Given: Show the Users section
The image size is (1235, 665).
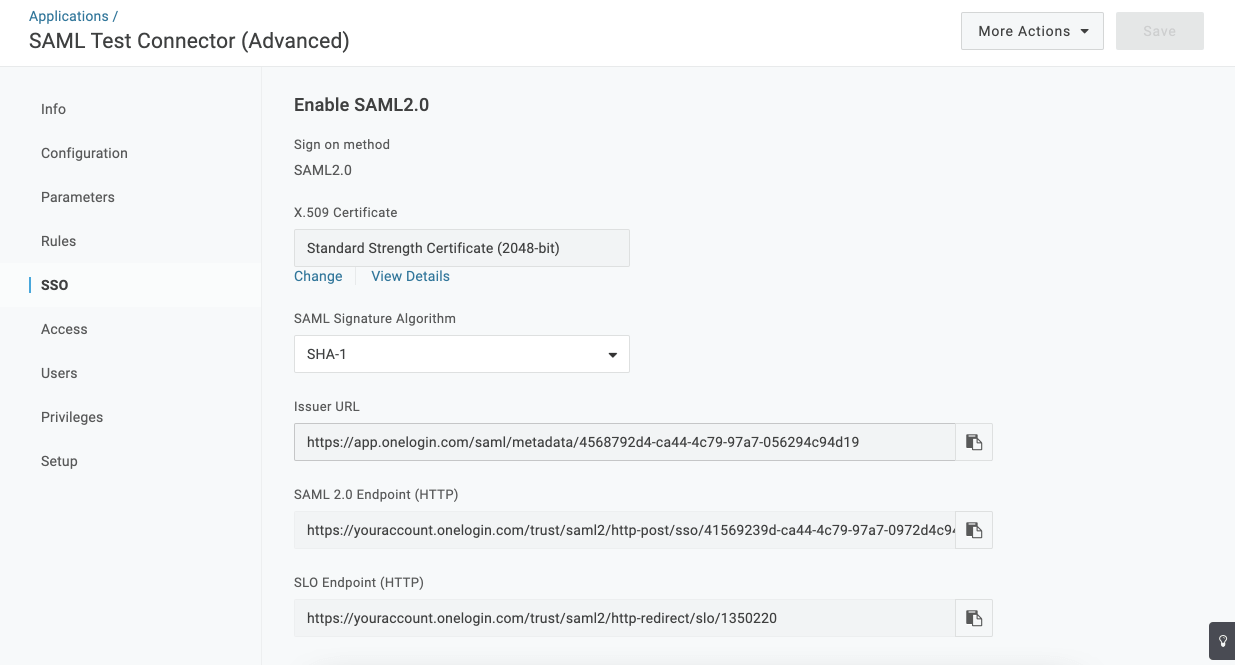Looking at the screenshot, I should click(59, 373).
